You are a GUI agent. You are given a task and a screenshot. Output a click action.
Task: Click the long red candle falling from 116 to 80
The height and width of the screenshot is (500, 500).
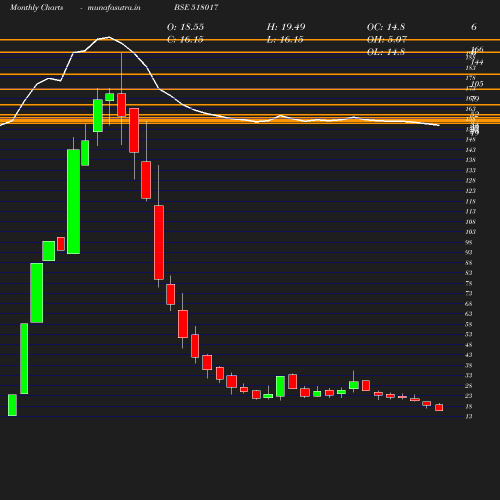(x=159, y=242)
